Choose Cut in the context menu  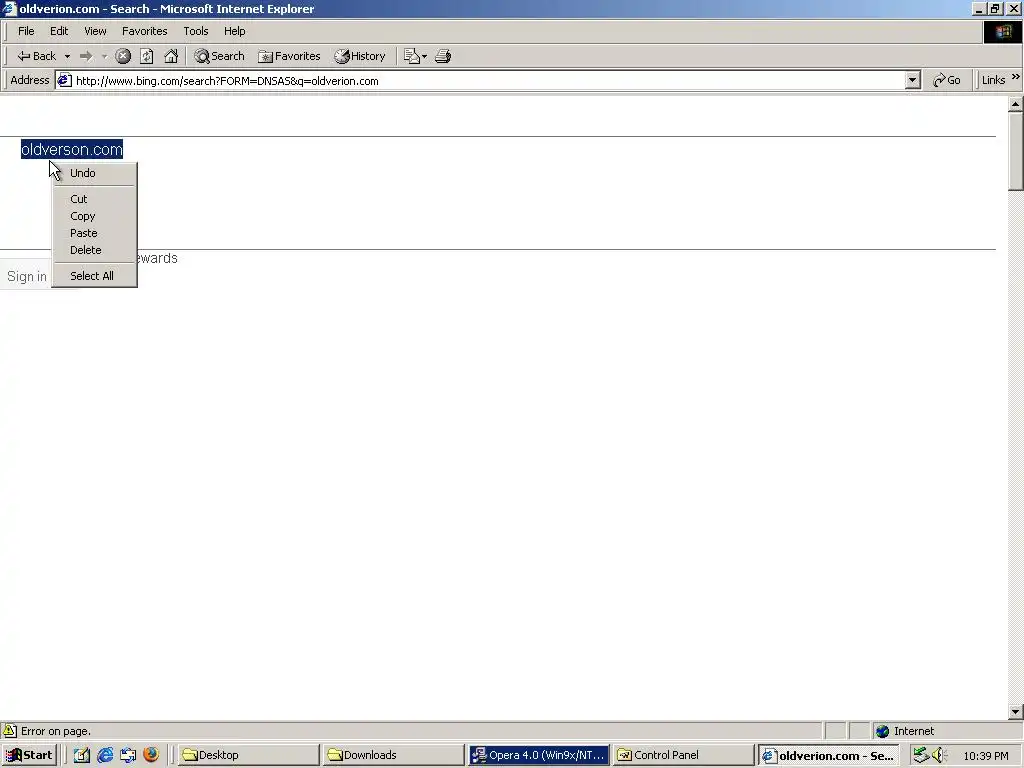click(78, 199)
